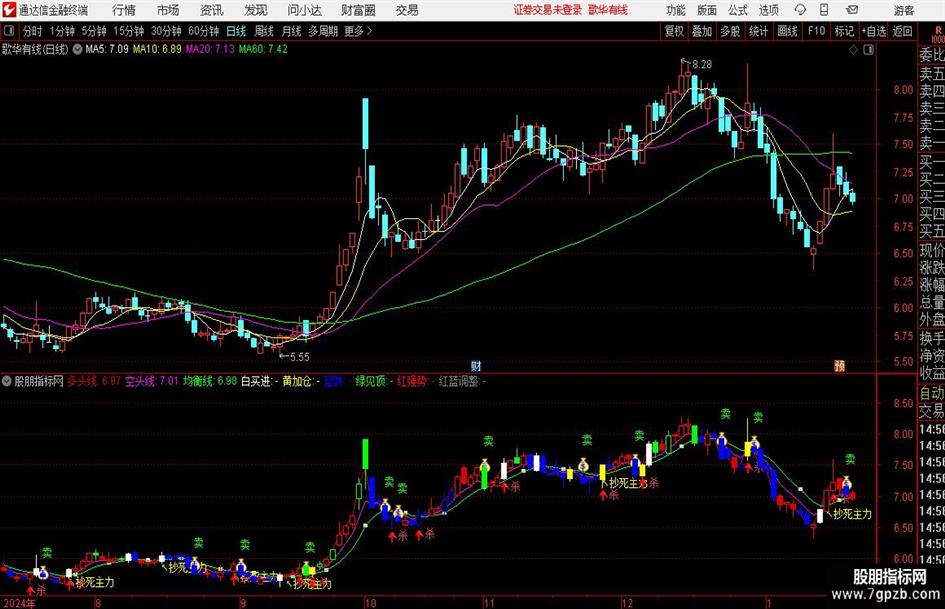Click the 5.55 low price label
This screenshot has width=945, height=609.
click(300, 357)
